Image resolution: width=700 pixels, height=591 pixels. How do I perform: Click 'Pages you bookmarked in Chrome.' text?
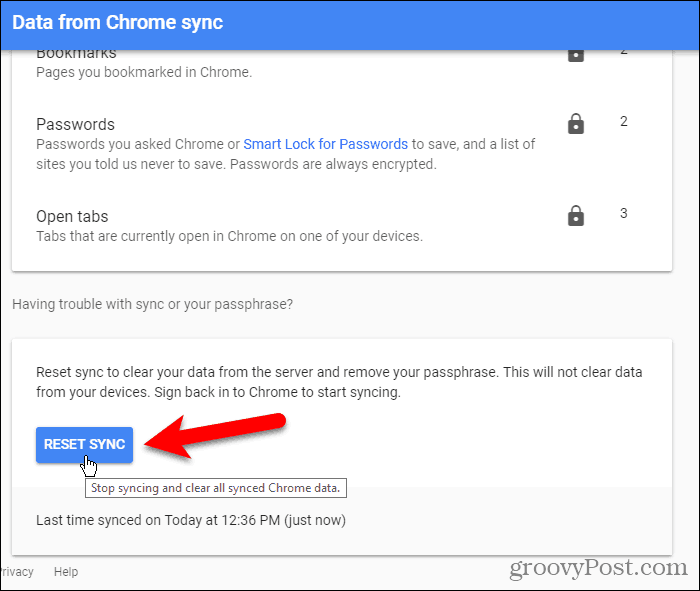(144, 72)
